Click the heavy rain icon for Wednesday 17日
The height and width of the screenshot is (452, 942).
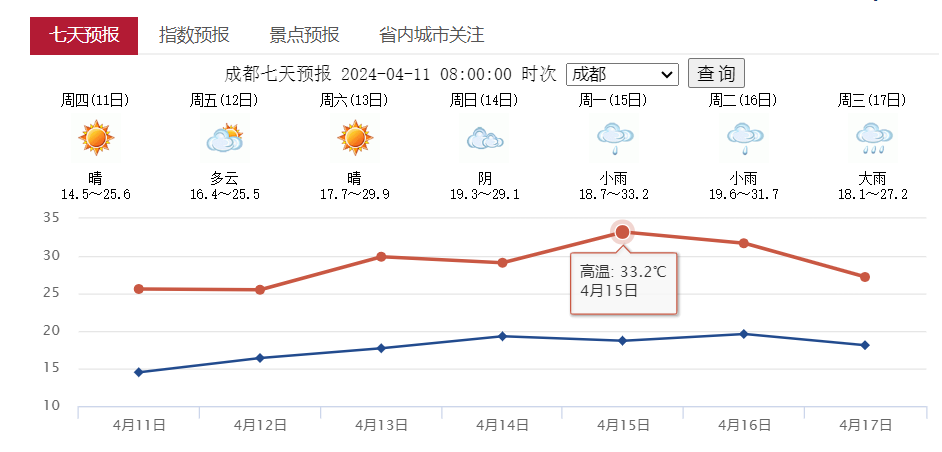click(x=874, y=138)
